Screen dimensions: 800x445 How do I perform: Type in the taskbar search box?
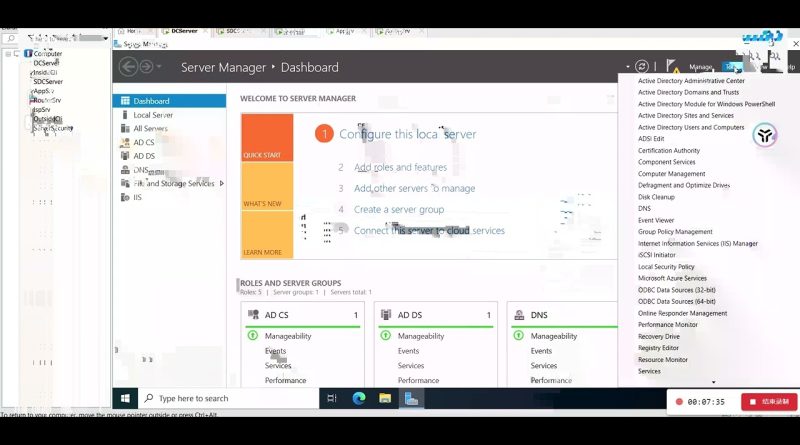[x=229, y=398]
